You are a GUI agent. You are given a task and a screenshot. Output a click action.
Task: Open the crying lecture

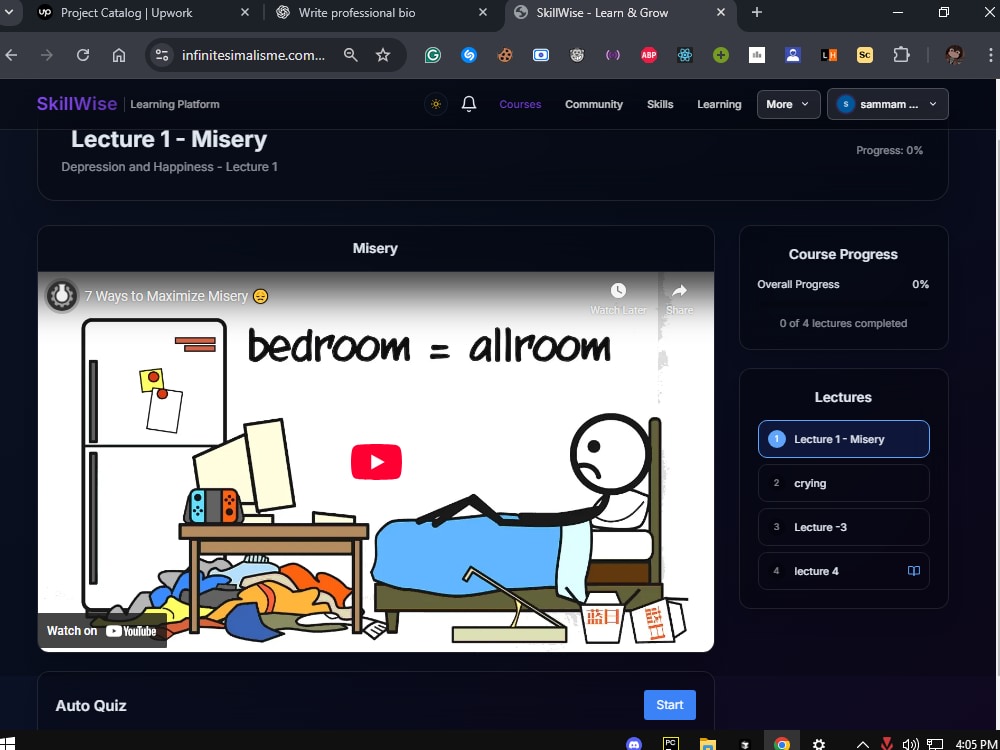[x=843, y=483]
